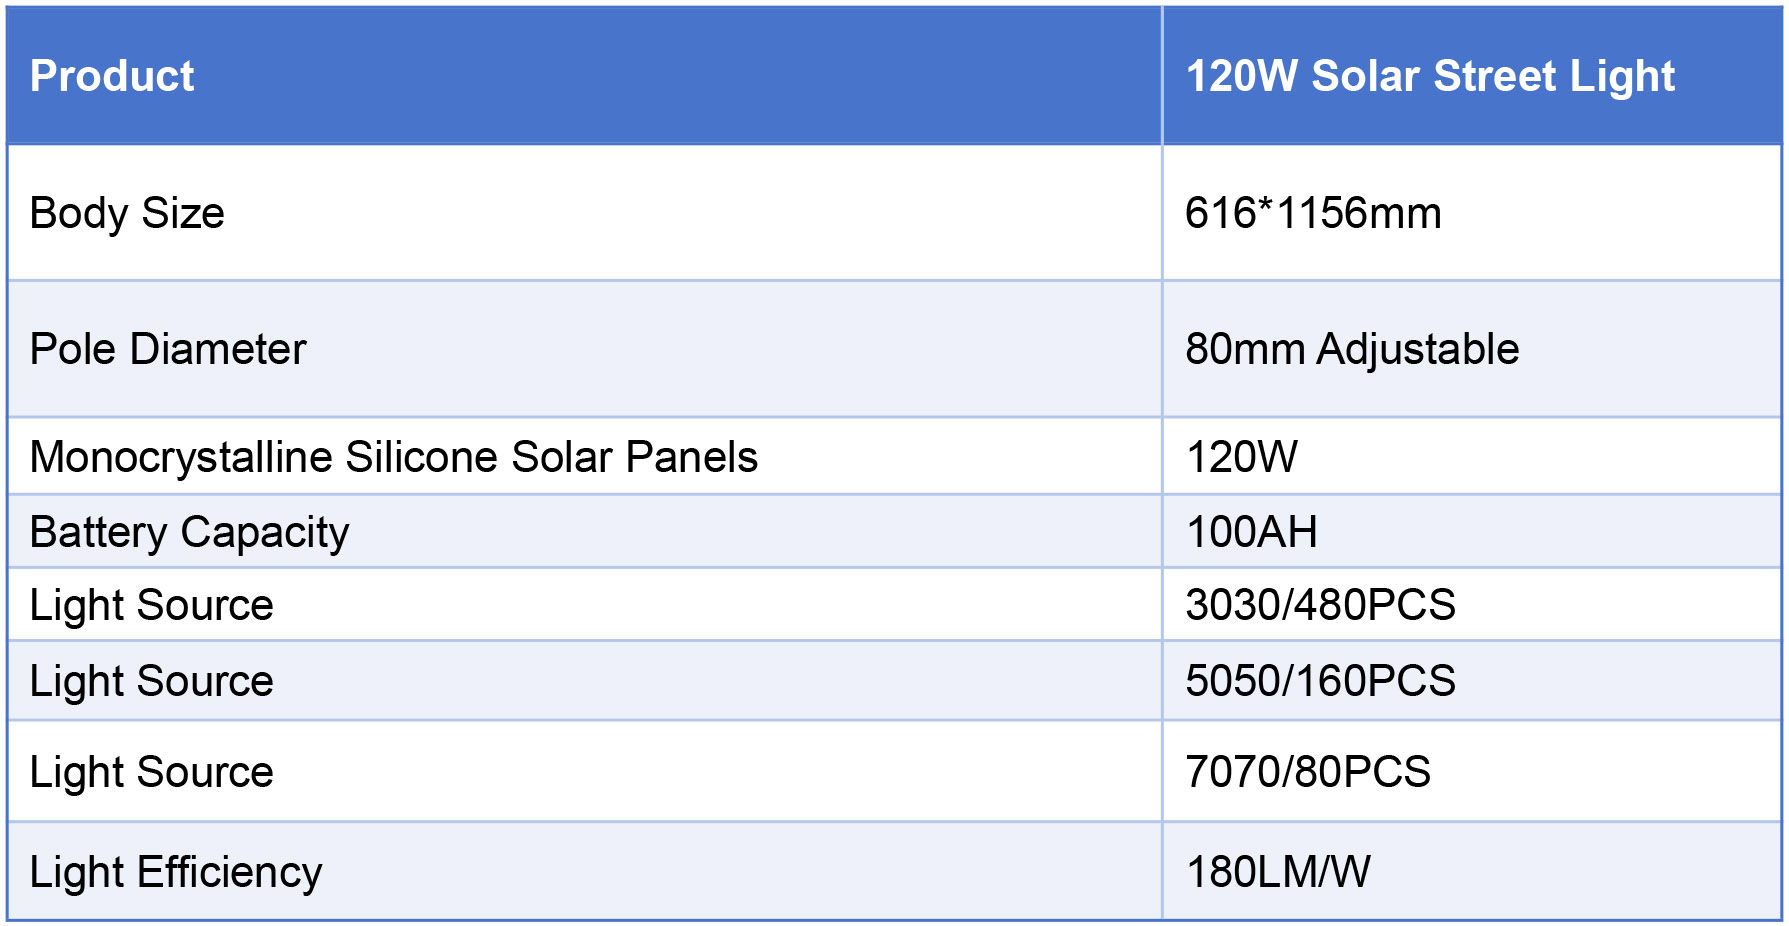The image size is (1789, 926).
Task: Click the Light Efficiency label
Action: pos(176,872)
